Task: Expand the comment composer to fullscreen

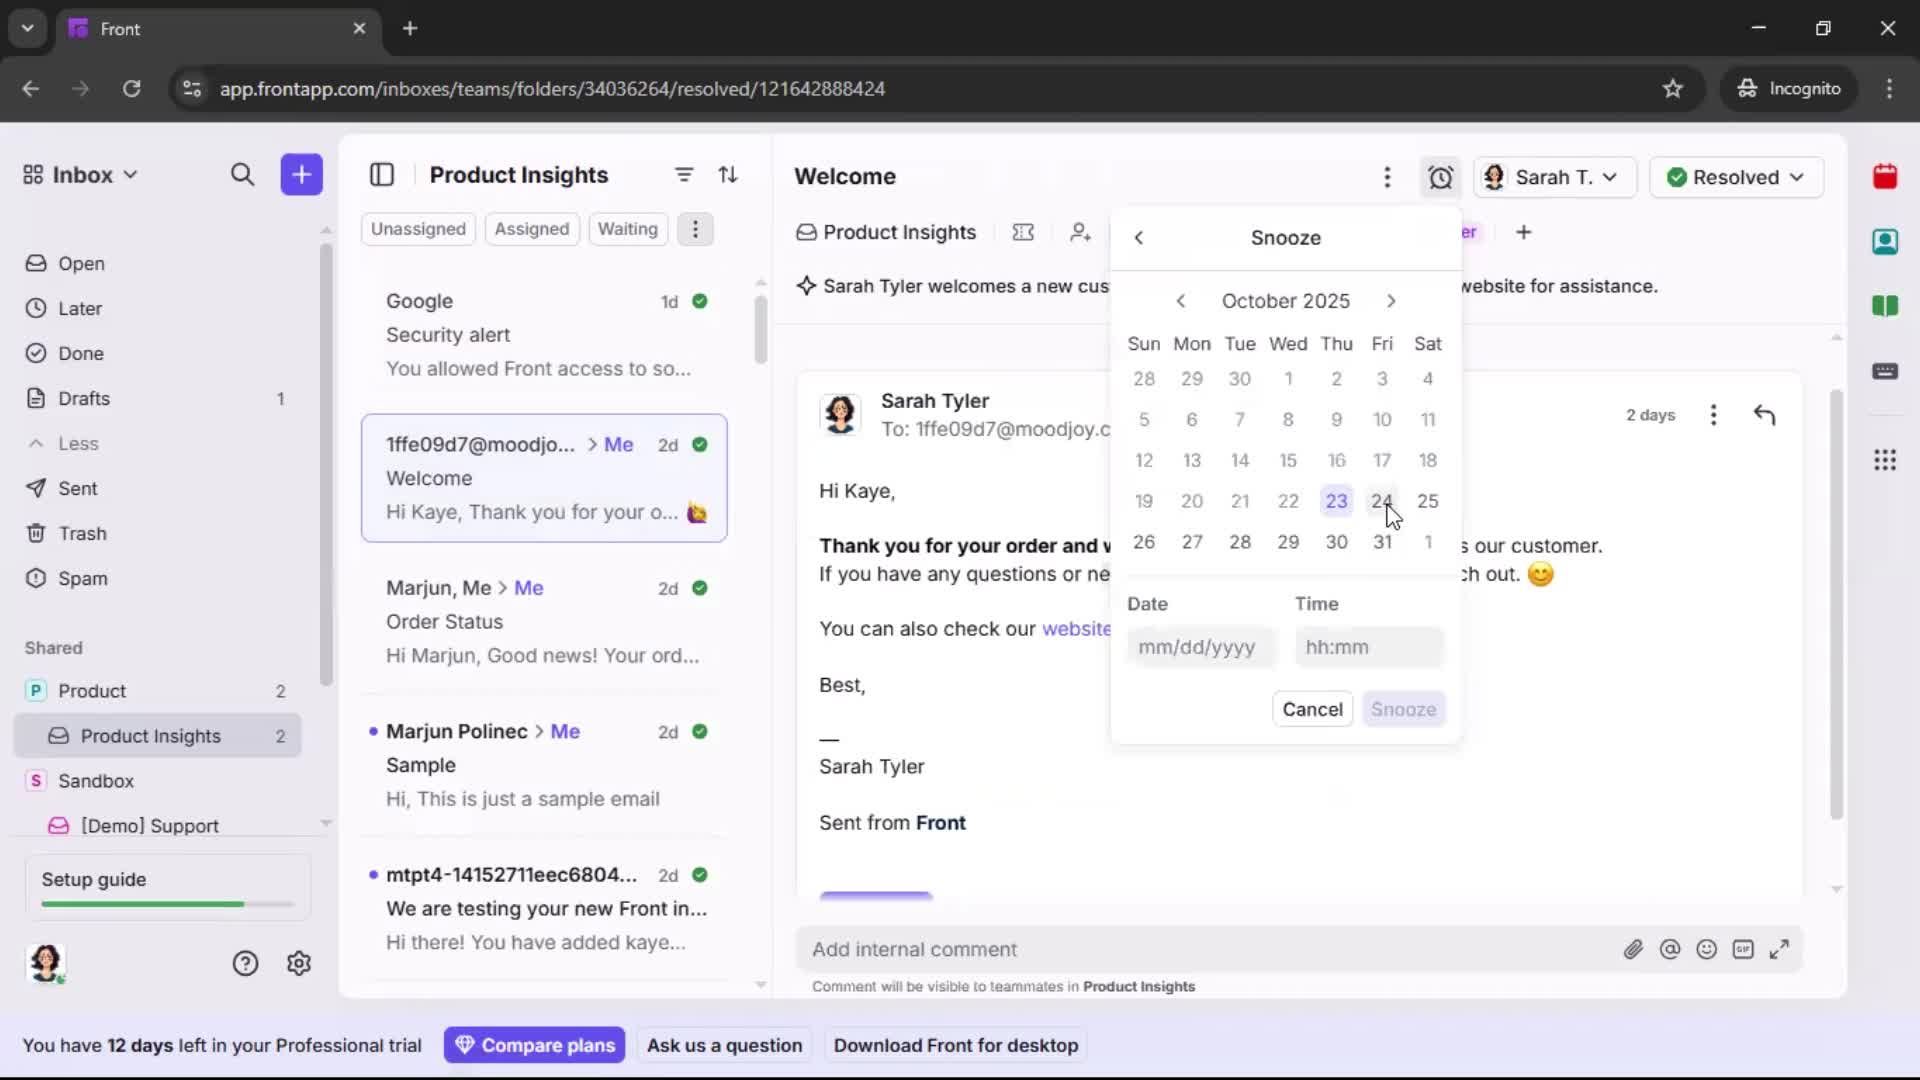Action: coord(1781,949)
